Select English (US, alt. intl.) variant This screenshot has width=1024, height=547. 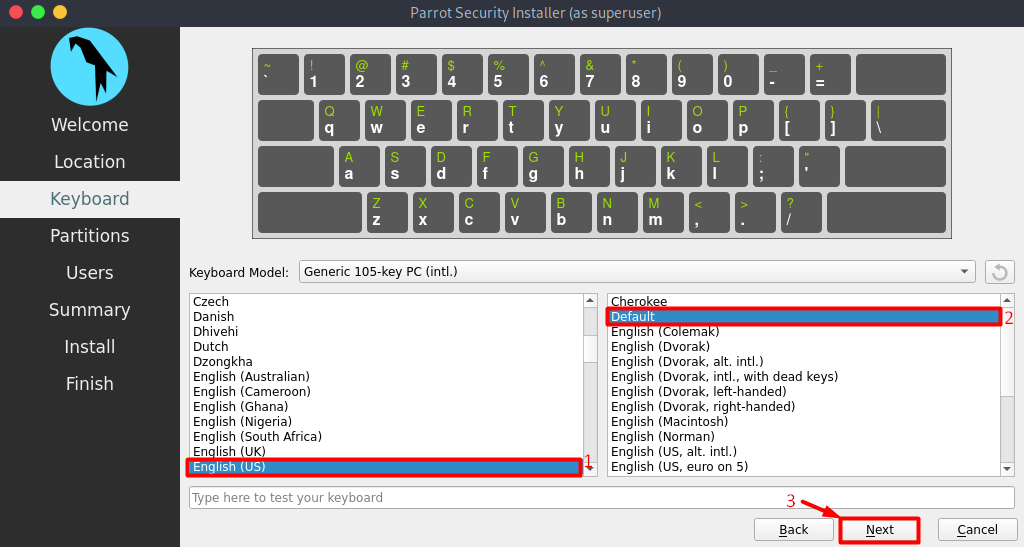coord(804,452)
